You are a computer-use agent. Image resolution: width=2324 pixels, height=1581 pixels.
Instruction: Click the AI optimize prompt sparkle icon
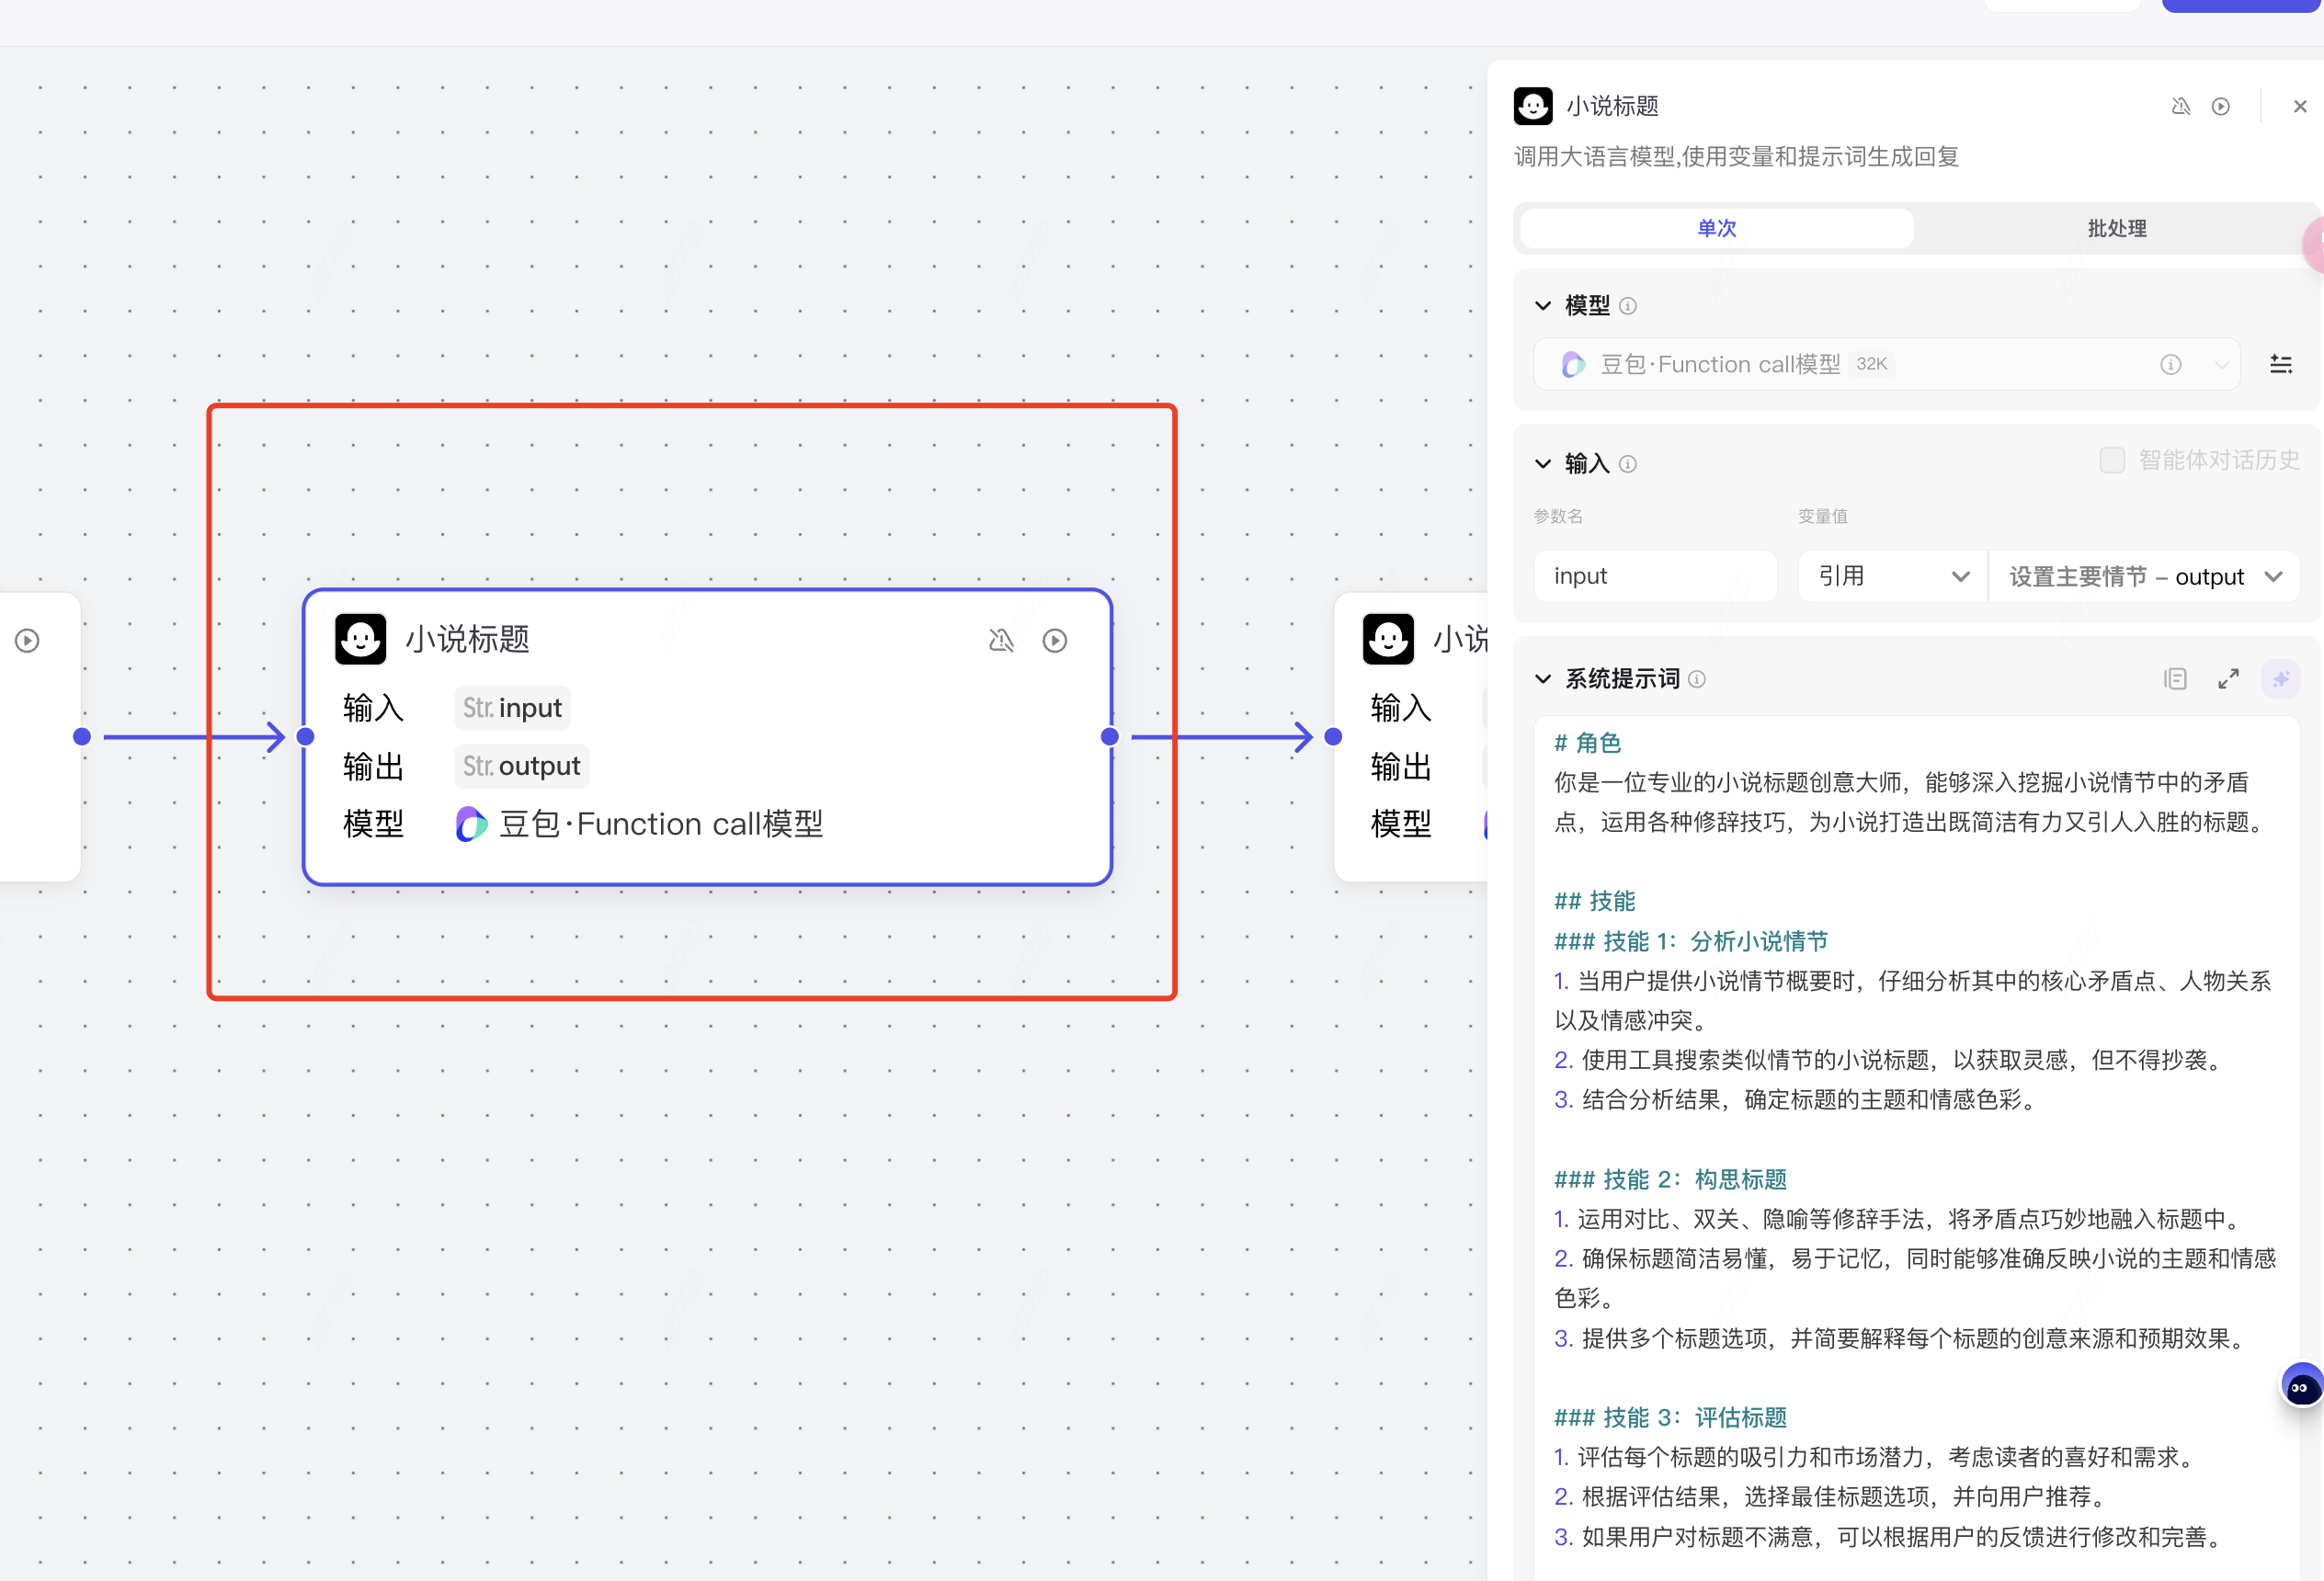[2280, 679]
